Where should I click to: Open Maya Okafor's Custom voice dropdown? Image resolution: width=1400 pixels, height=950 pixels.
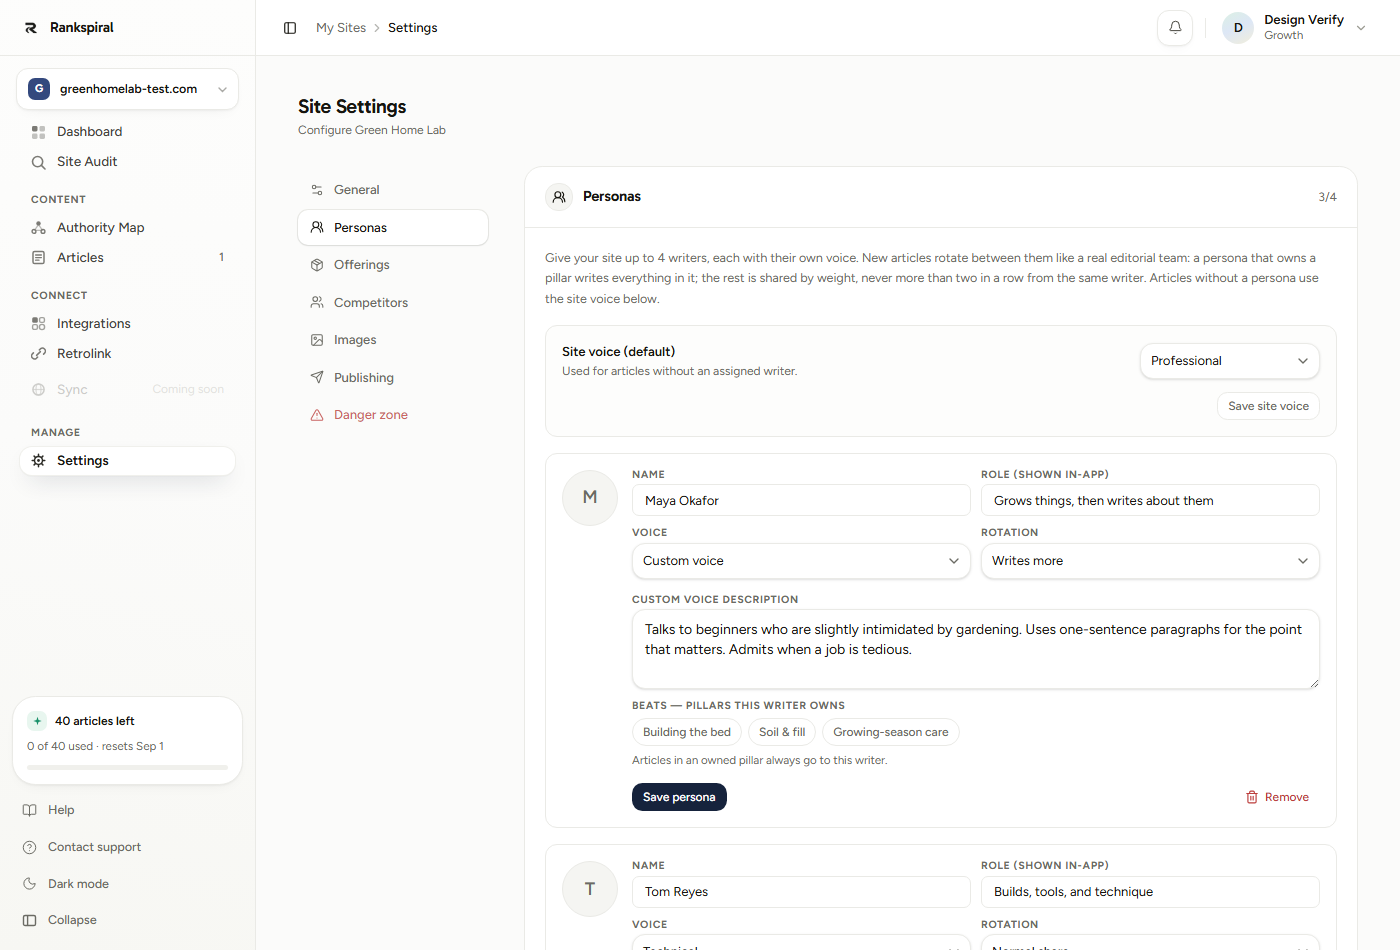(x=801, y=561)
